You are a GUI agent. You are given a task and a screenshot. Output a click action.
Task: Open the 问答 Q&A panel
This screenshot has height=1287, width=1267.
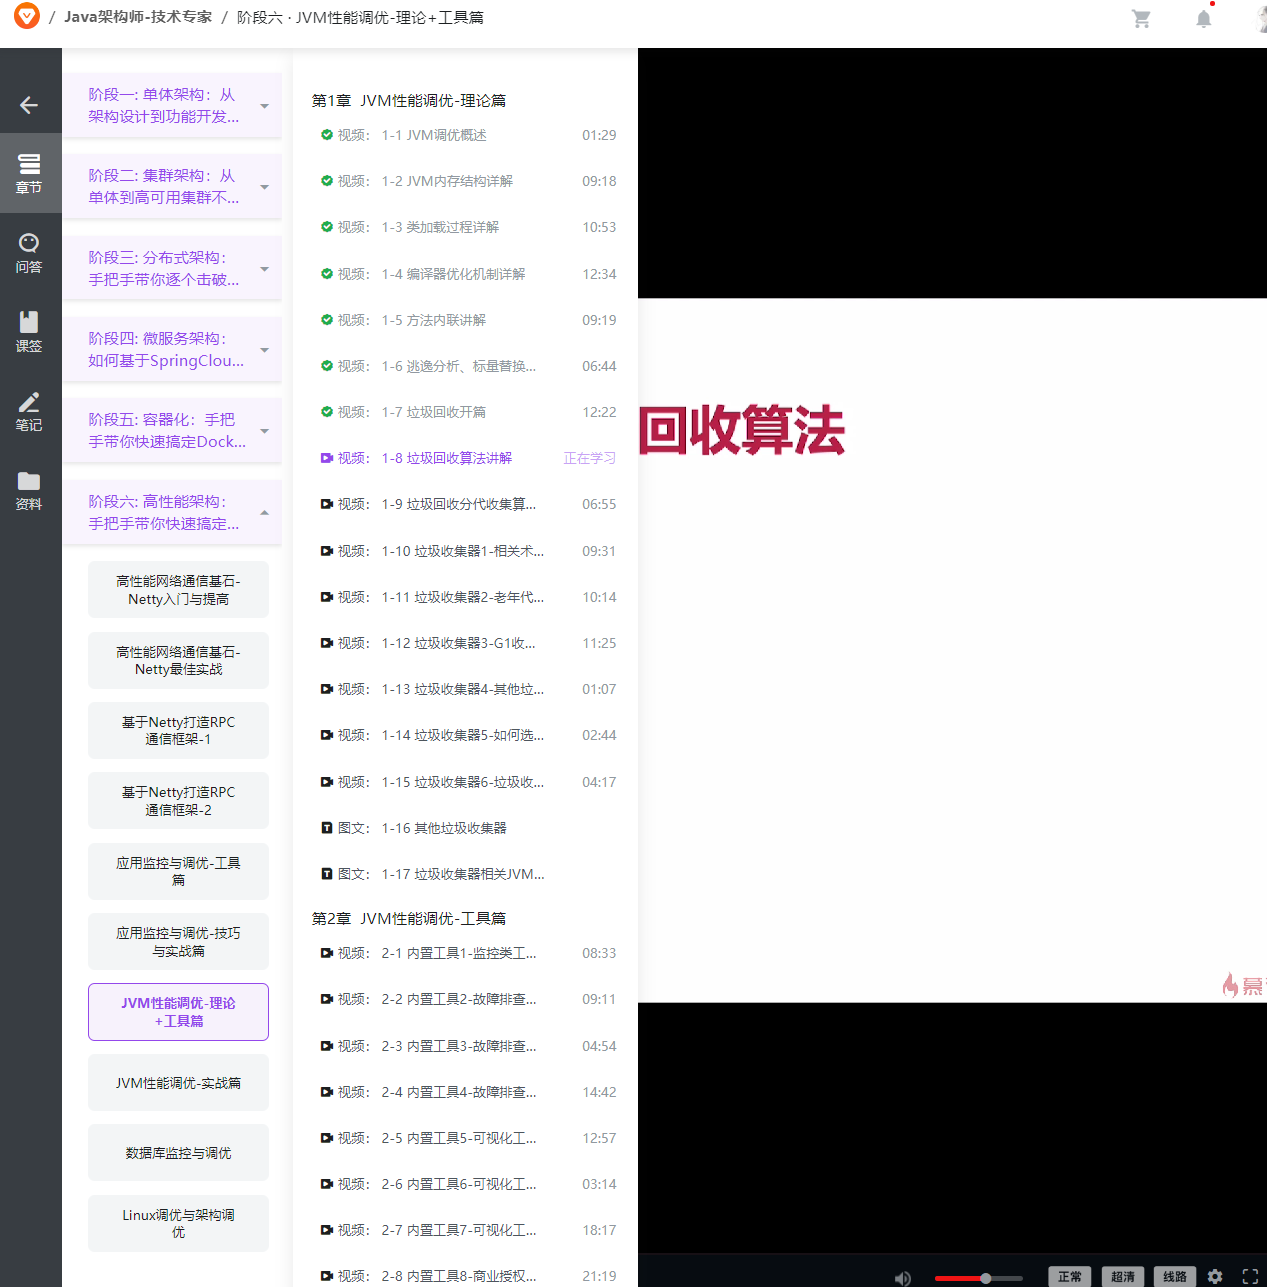pos(29,251)
